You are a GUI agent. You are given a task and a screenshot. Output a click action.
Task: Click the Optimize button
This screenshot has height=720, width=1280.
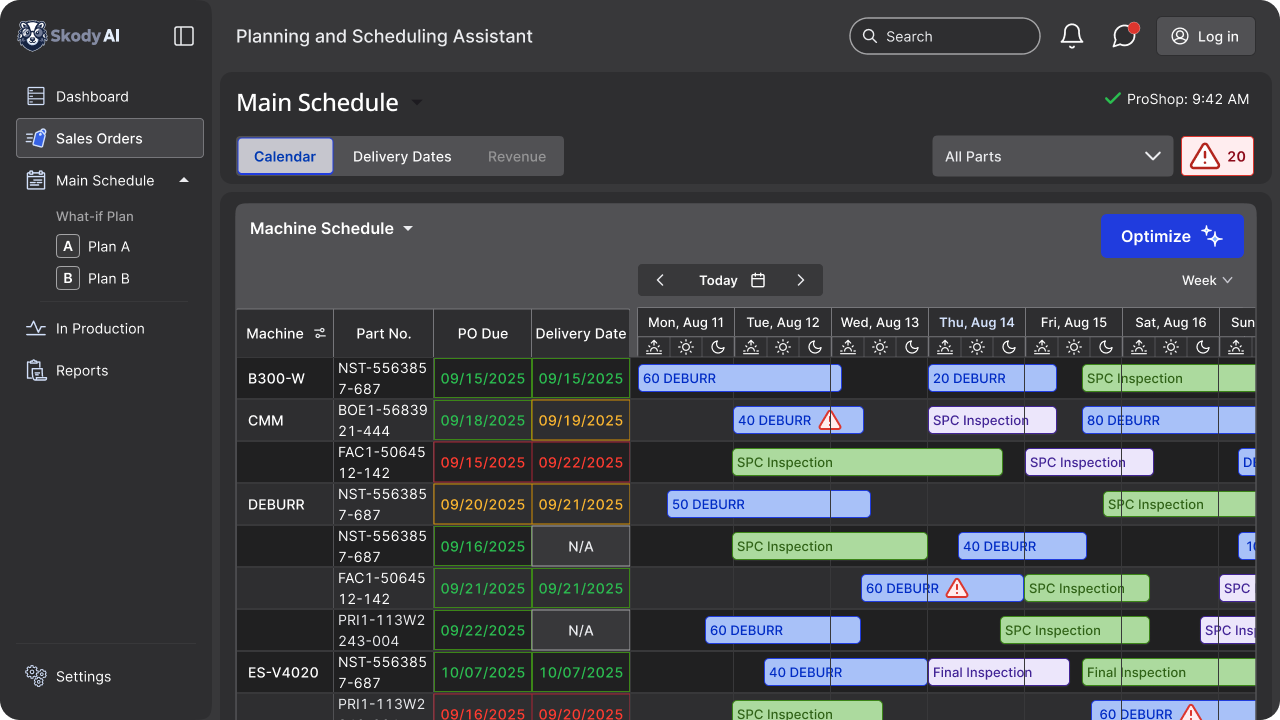click(x=1172, y=237)
